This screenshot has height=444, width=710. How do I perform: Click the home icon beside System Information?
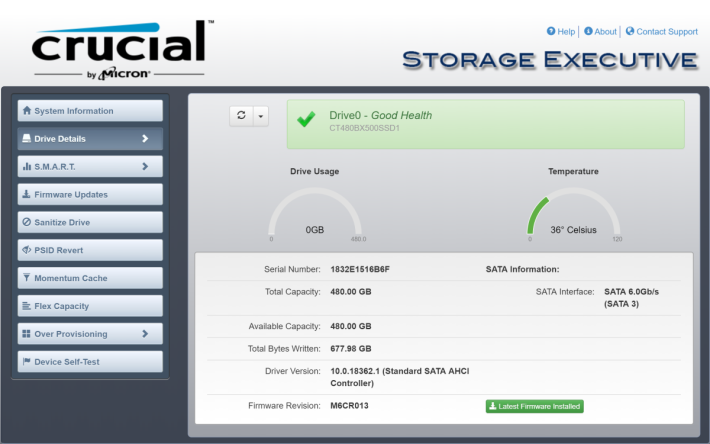pos(27,110)
